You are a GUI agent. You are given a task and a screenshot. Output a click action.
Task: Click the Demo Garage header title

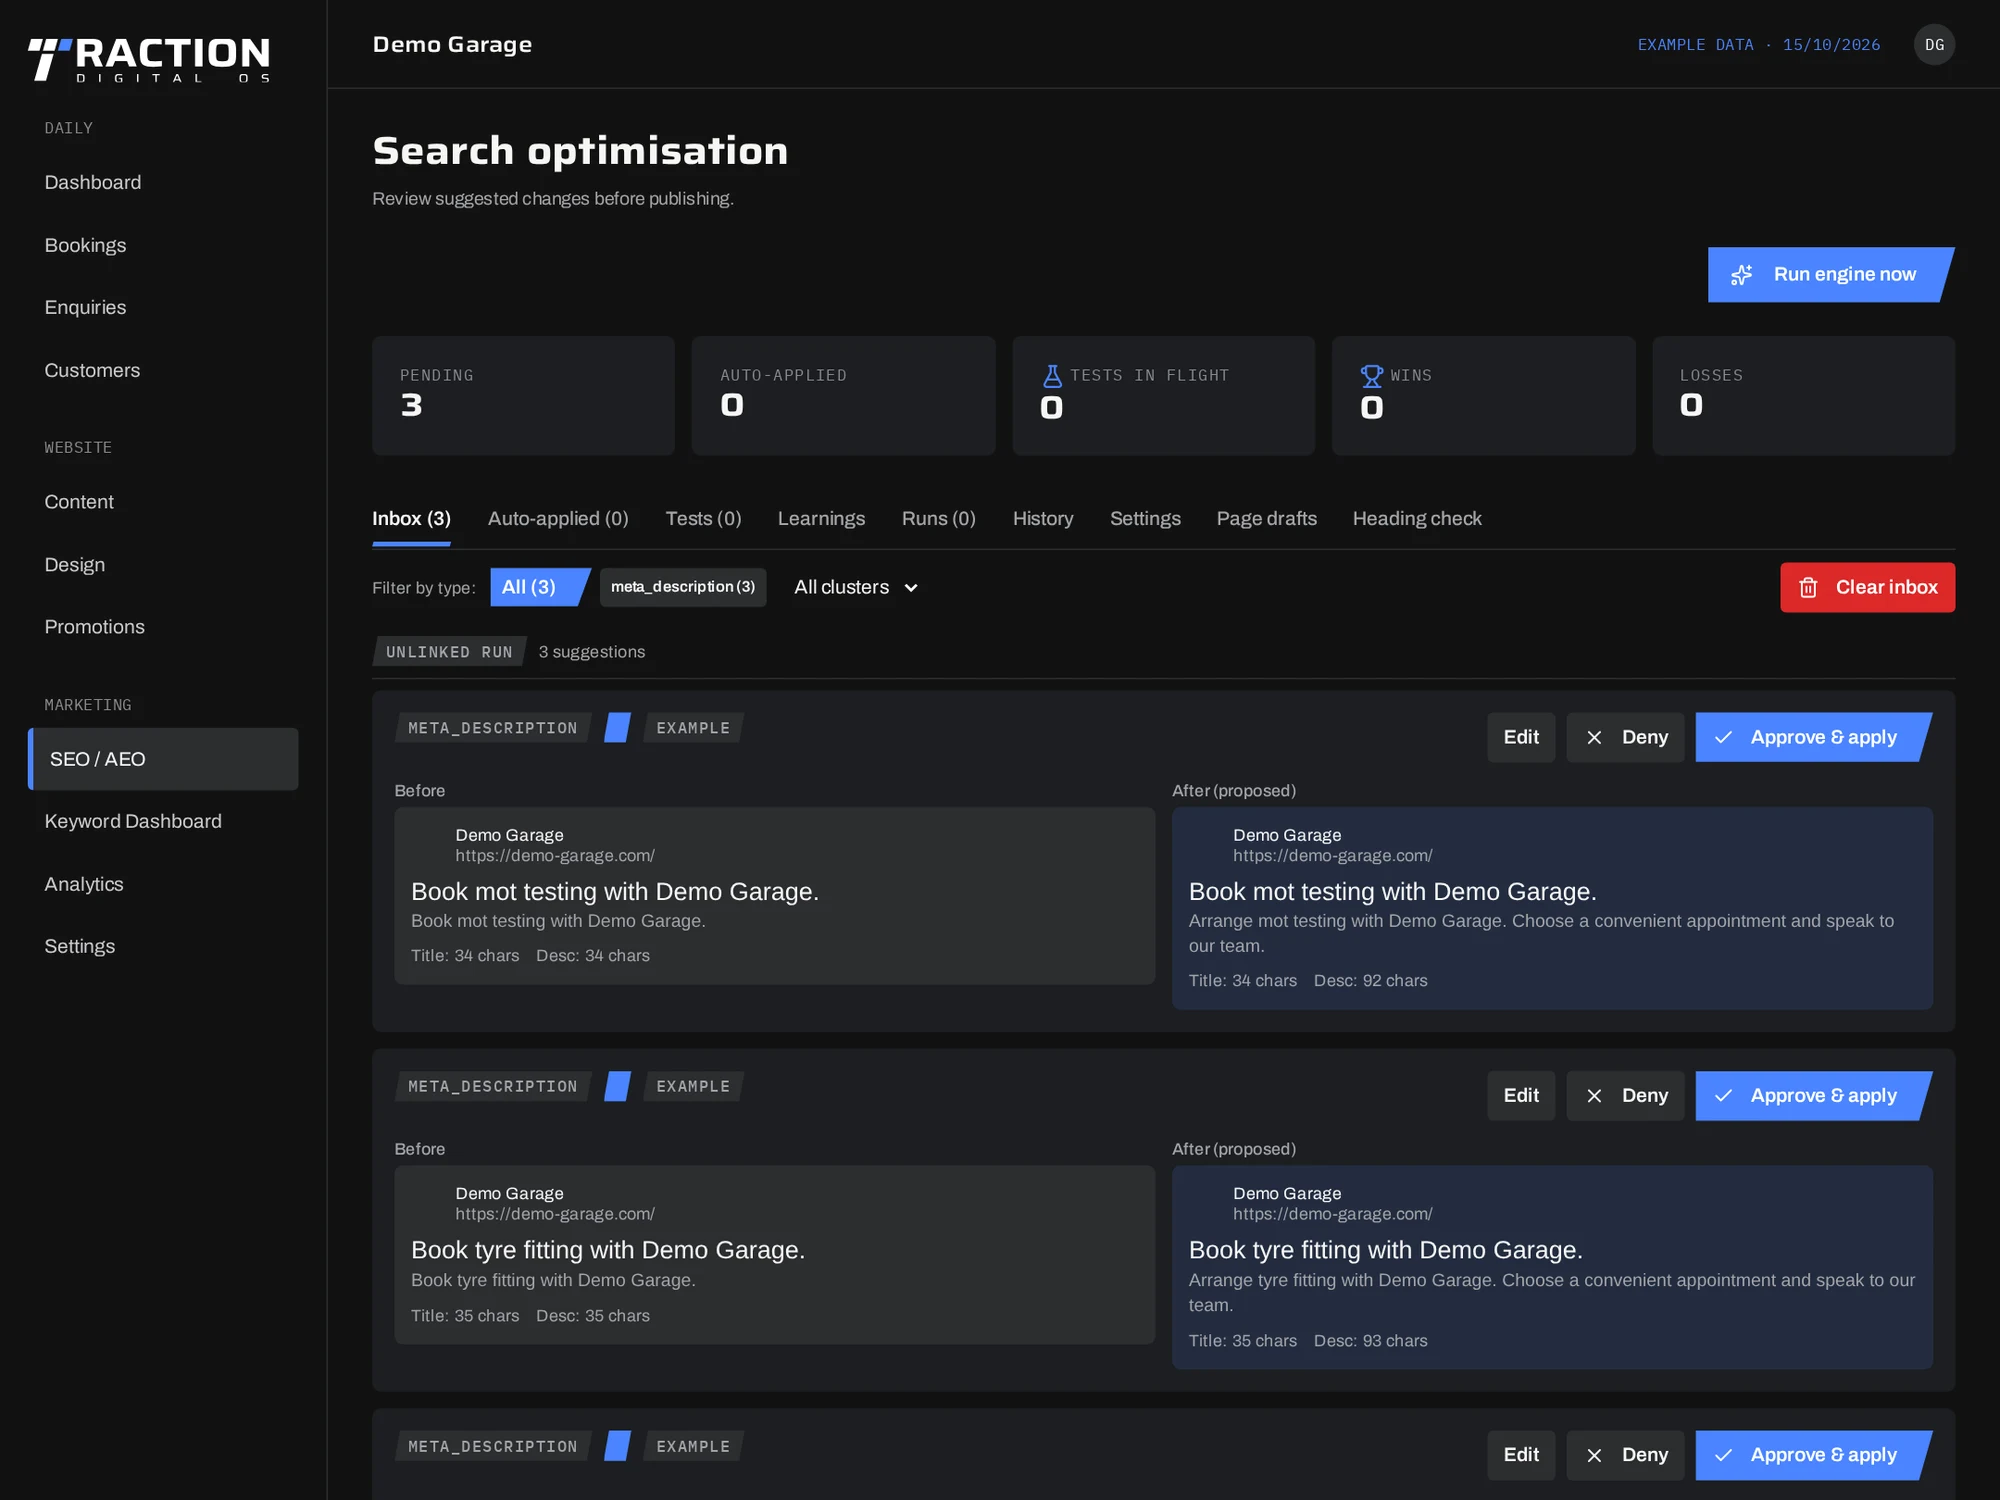coord(452,45)
